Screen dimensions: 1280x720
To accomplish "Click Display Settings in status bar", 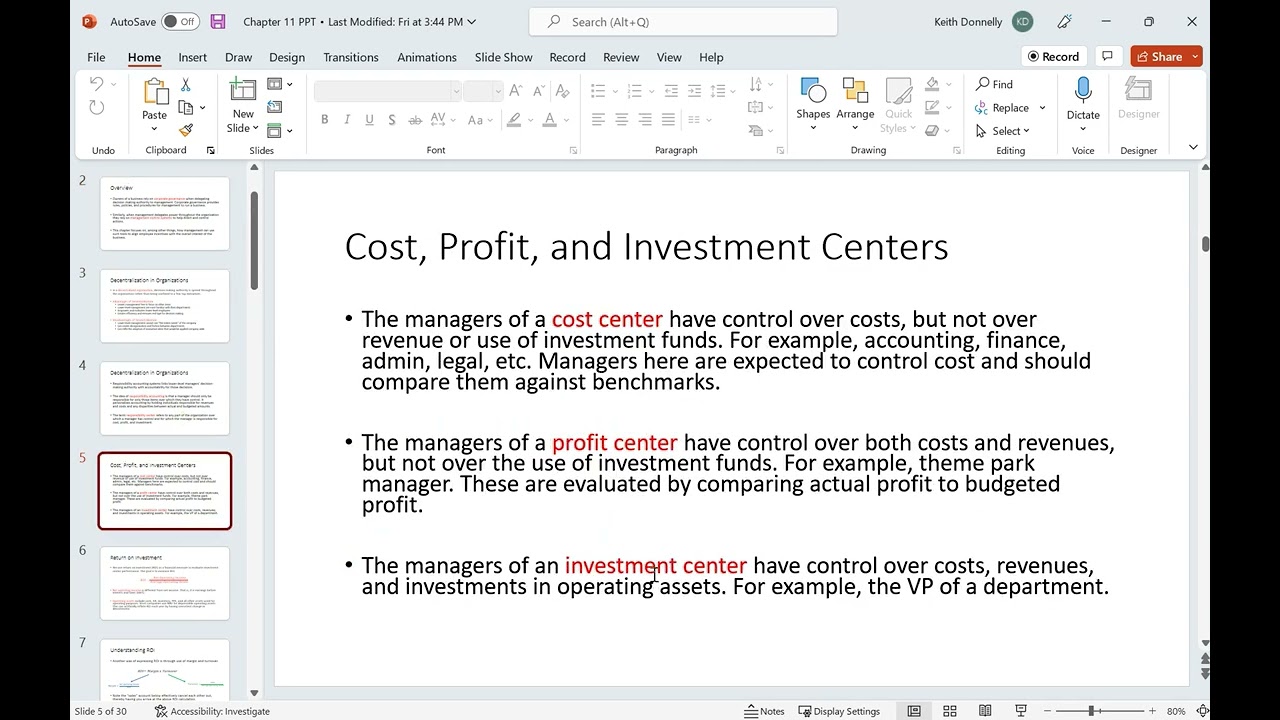I will (x=839, y=711).
